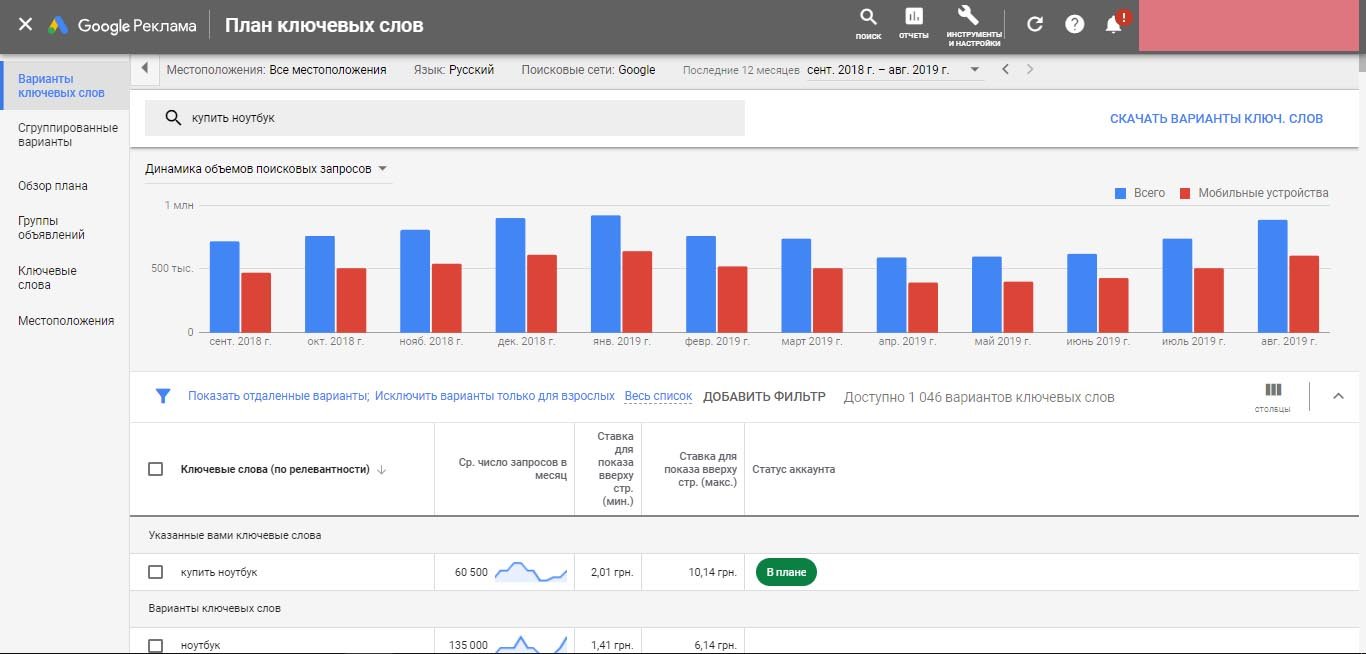Screen dimensions: 1366x654
Task: Click the '2,01 грн.' min bid cell
Action: click(x=612, y=572)
